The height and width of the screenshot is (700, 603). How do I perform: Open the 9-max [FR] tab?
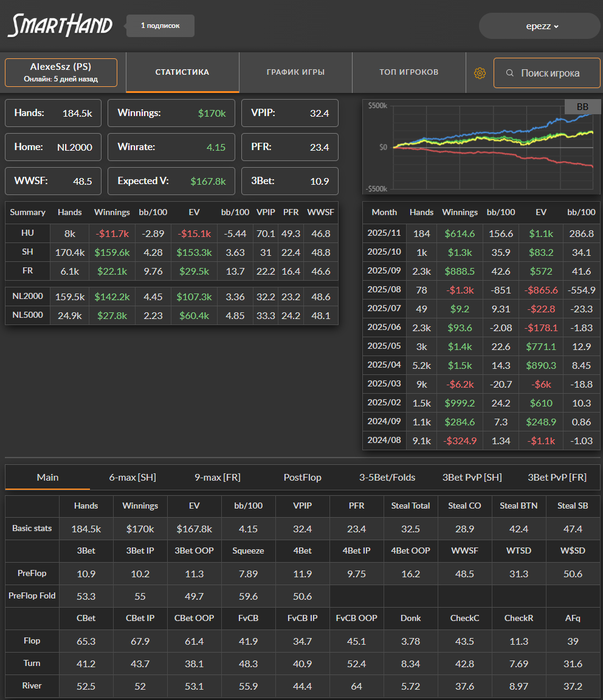pyautogui.click(x=218, y=477)
